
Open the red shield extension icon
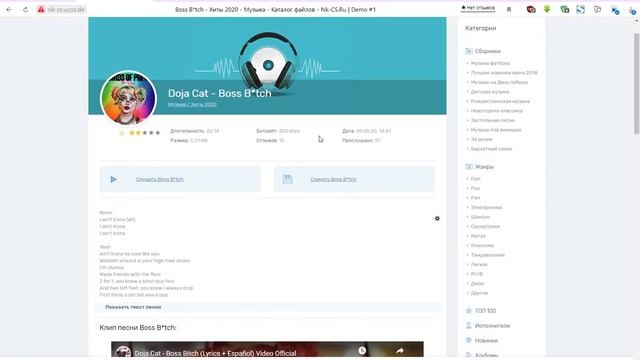coord(531,9)
